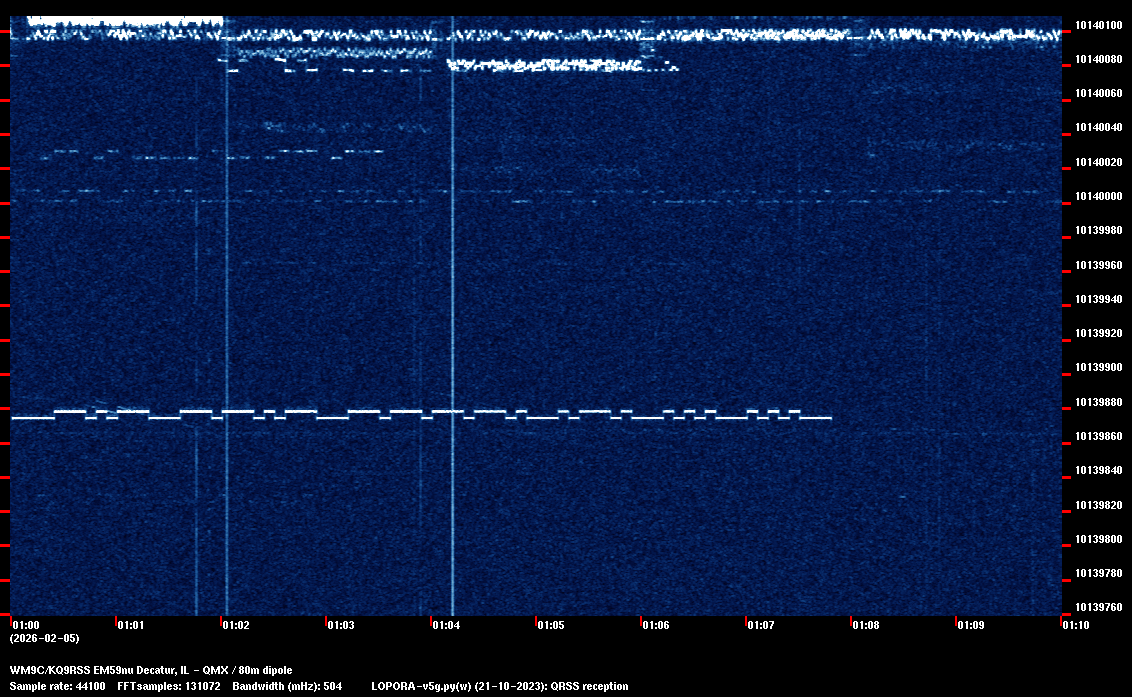Click the vertical noise line near 01:02
This screenshot has height=697, width=1132.
tap(226, 300)
